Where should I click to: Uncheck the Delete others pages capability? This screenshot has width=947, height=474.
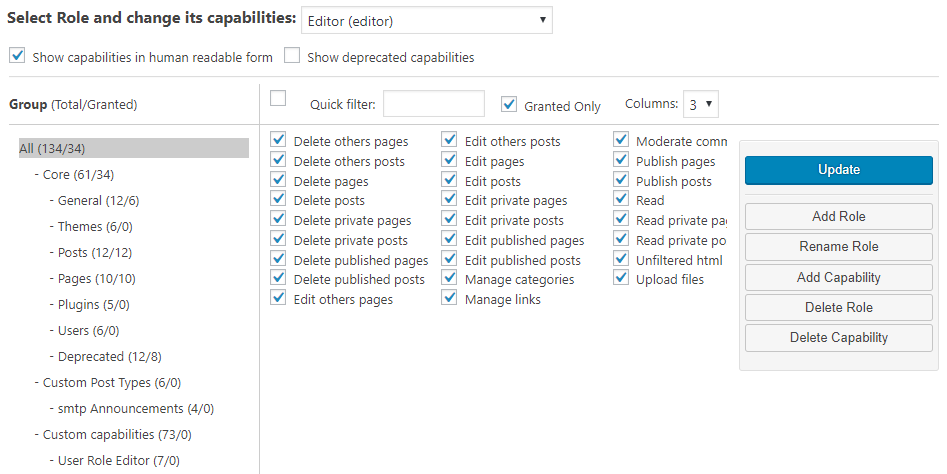click(278, 141)
